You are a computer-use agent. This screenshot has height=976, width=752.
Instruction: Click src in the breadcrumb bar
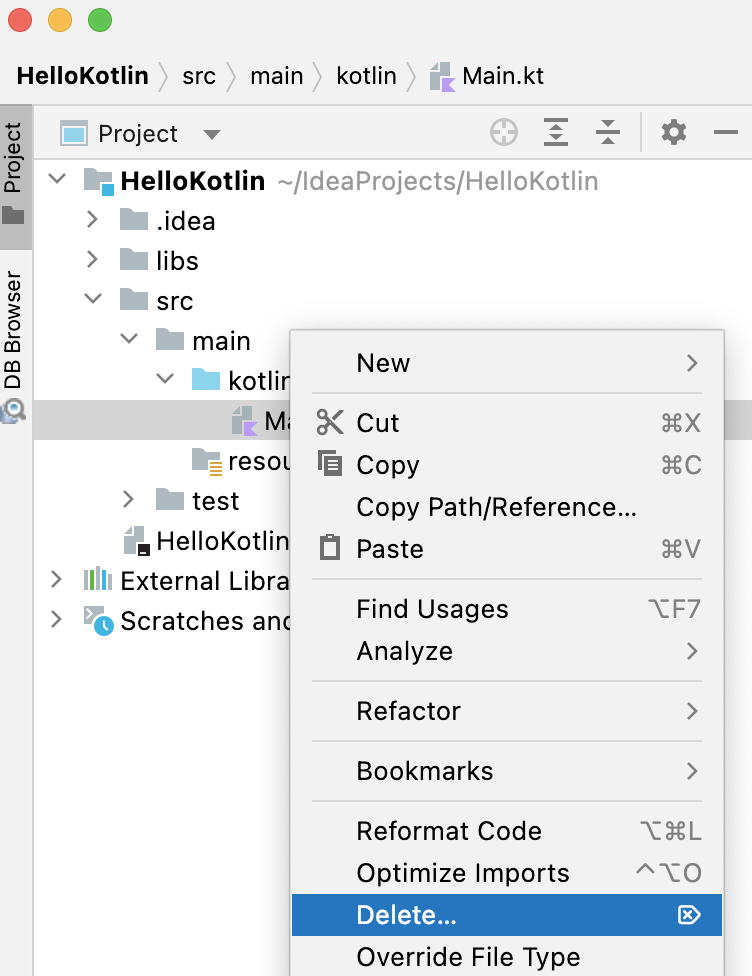tap(199, 76)
